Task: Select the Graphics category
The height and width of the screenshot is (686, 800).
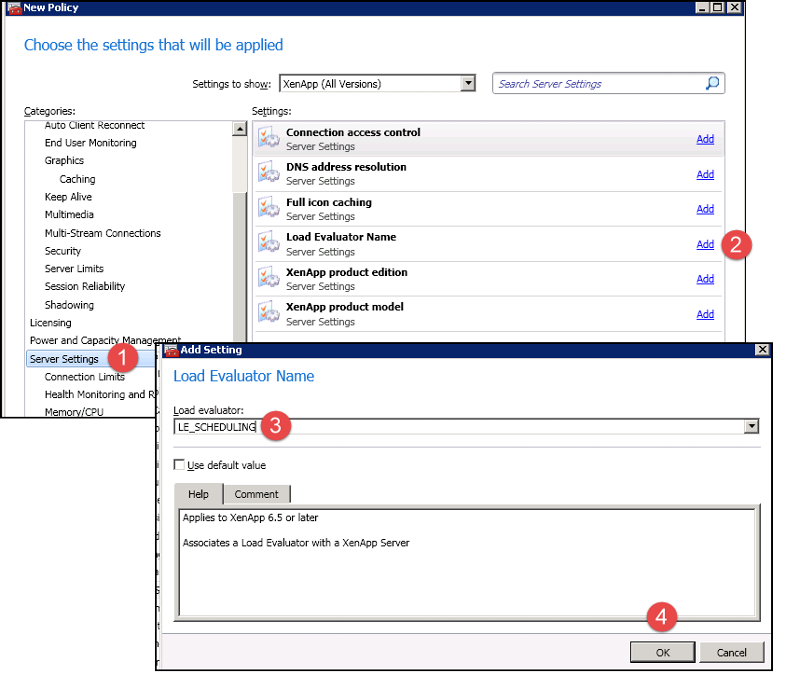Action: coord(64,161)
